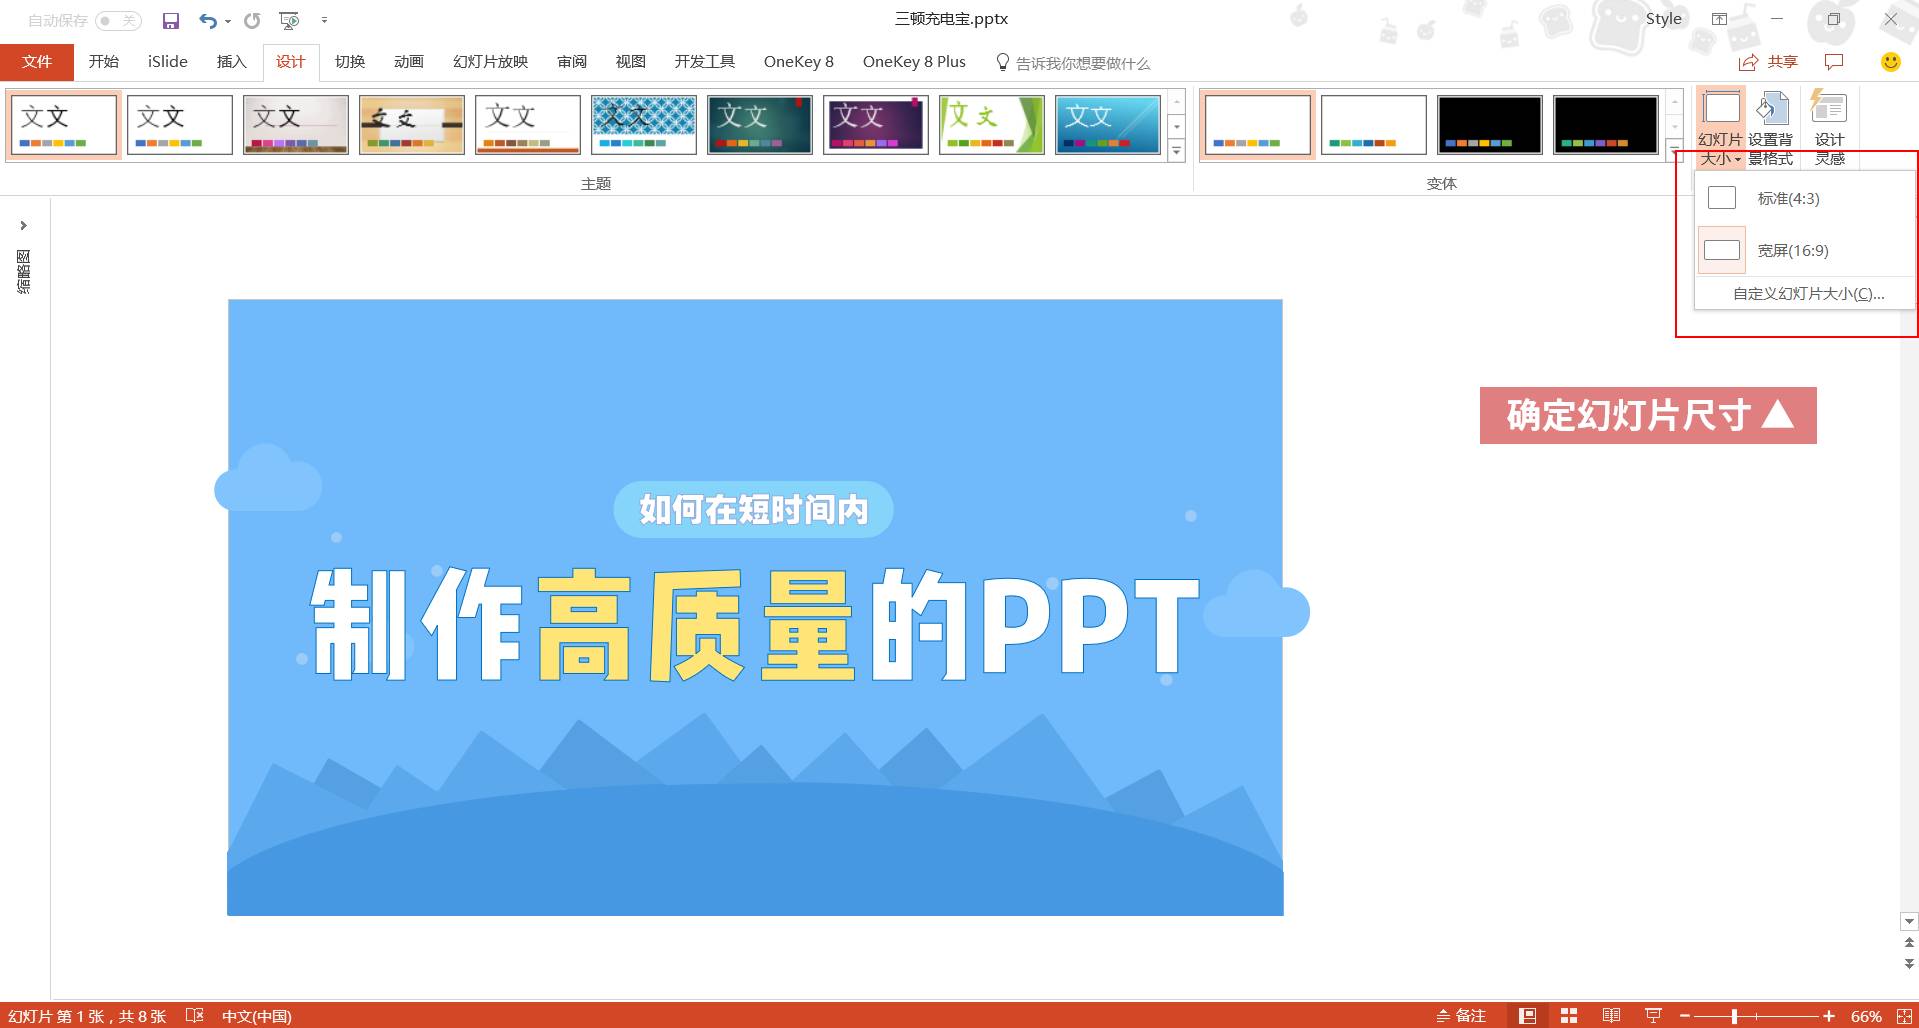The image size is (1919, 1028).
Task: Select the first white Office theme thumbnail
Action: pos(64,125)
